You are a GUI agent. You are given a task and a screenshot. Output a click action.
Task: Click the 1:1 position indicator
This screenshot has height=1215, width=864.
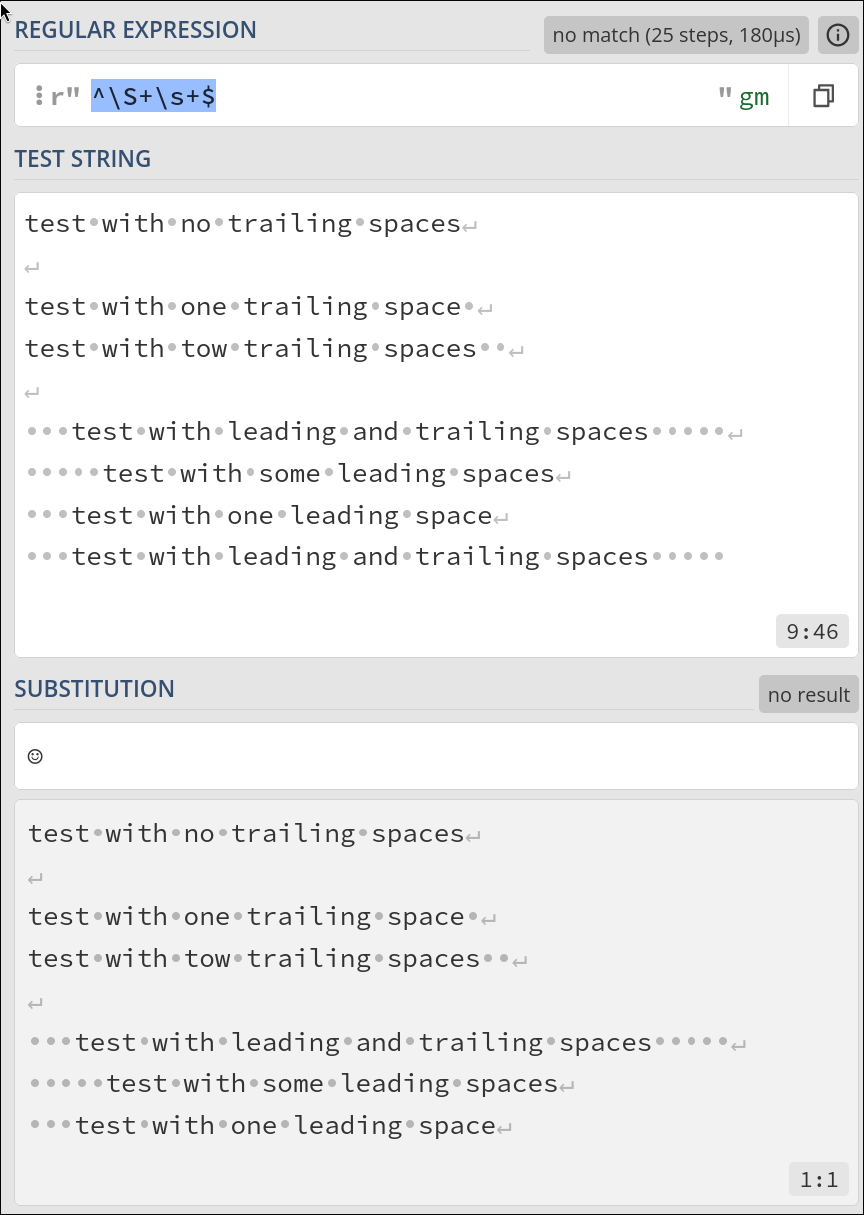[x=819, y=1180]
